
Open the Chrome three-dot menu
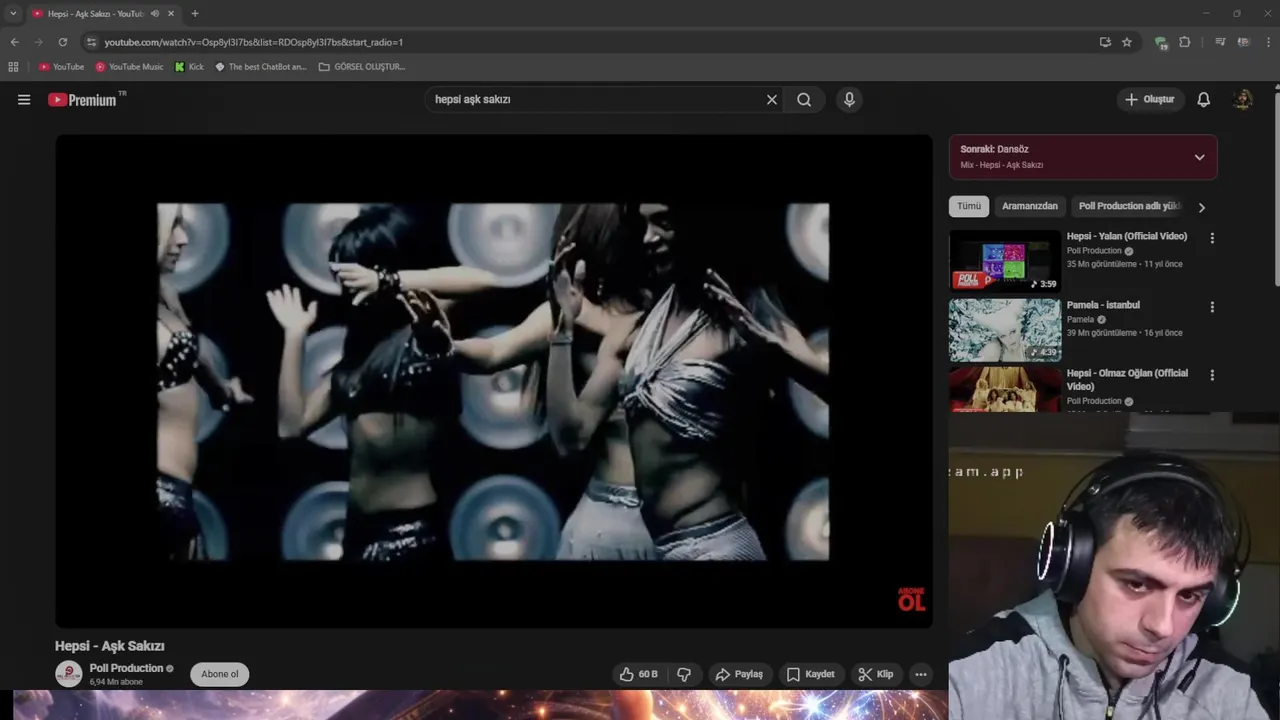1268,42
